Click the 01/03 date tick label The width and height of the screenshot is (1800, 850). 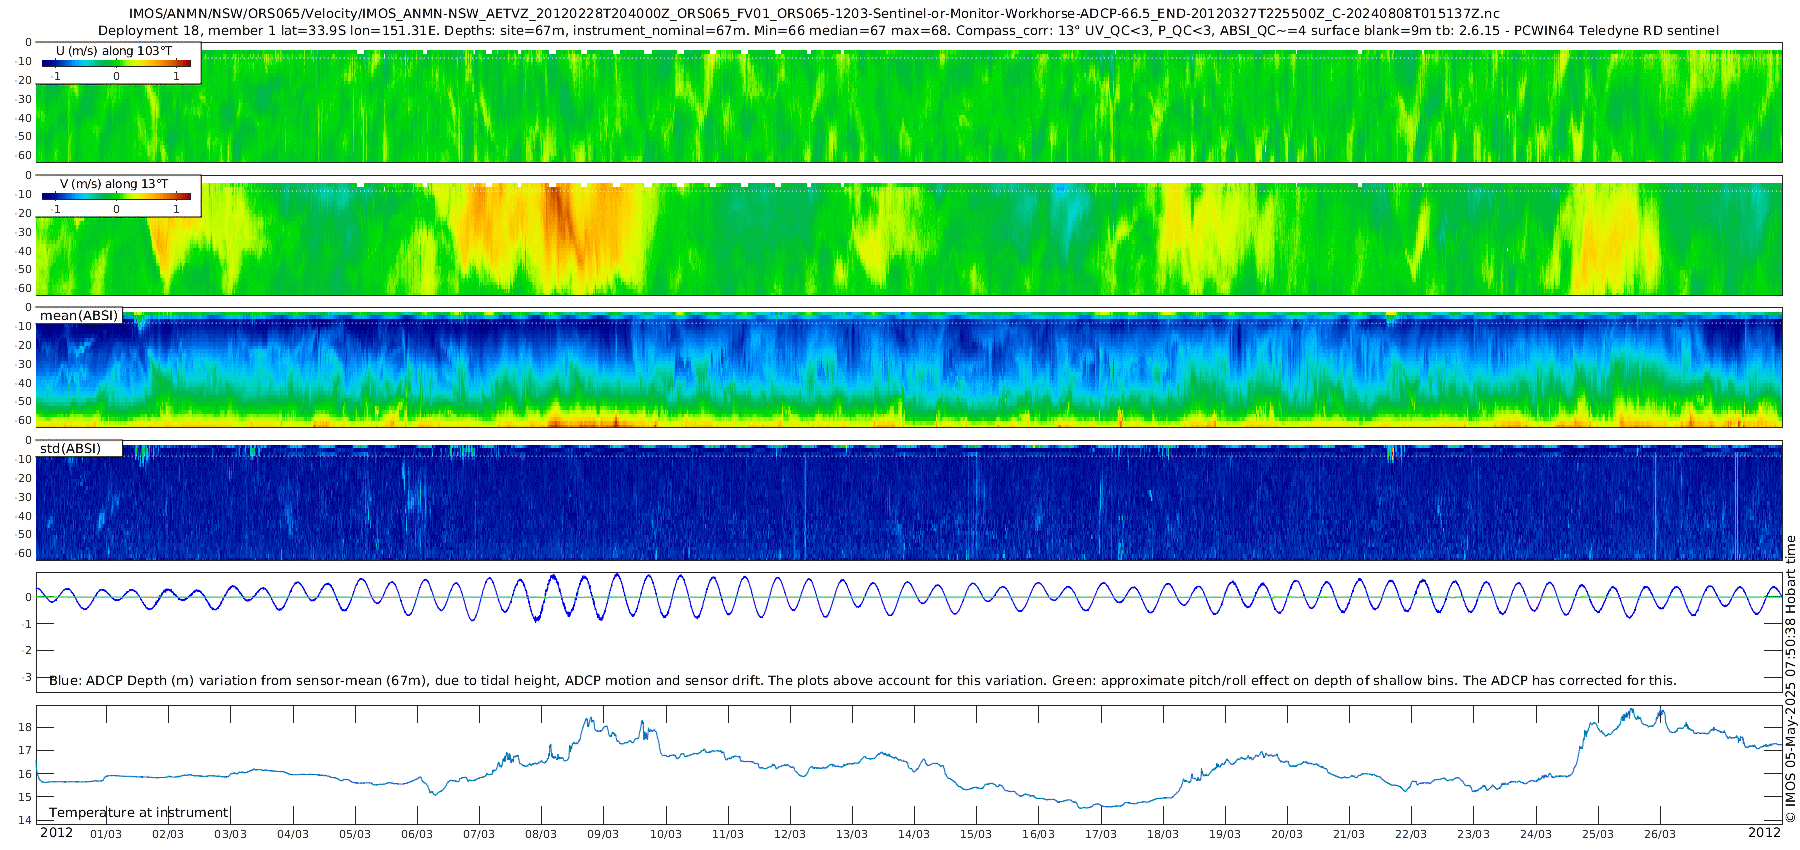pos(106,834)
